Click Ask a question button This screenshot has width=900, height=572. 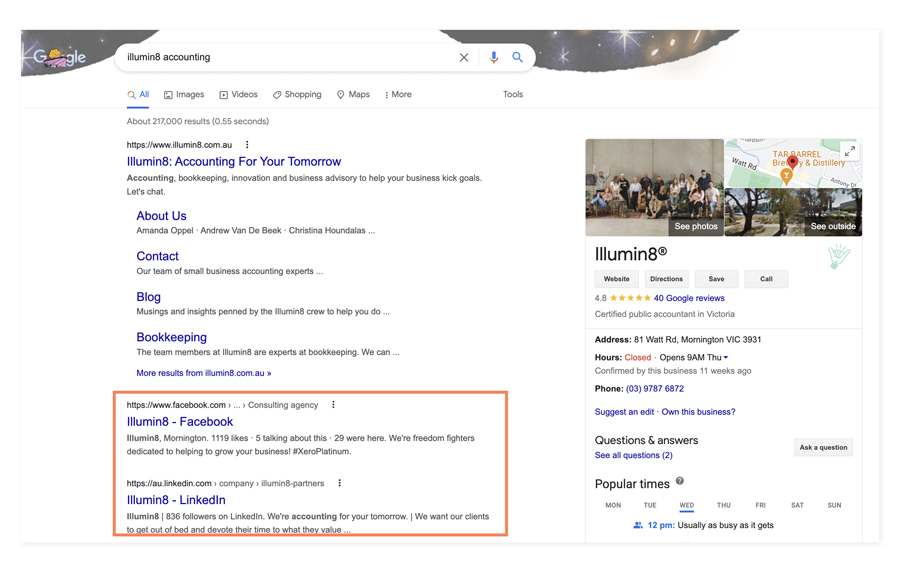point(824,448)
